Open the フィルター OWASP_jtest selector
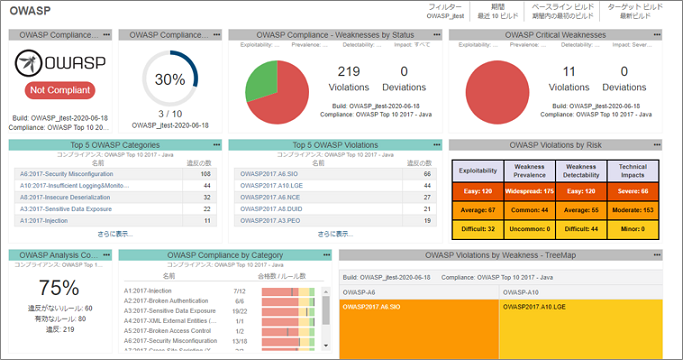The height and width of the screenshot is (360, 683). click(445, 11)
